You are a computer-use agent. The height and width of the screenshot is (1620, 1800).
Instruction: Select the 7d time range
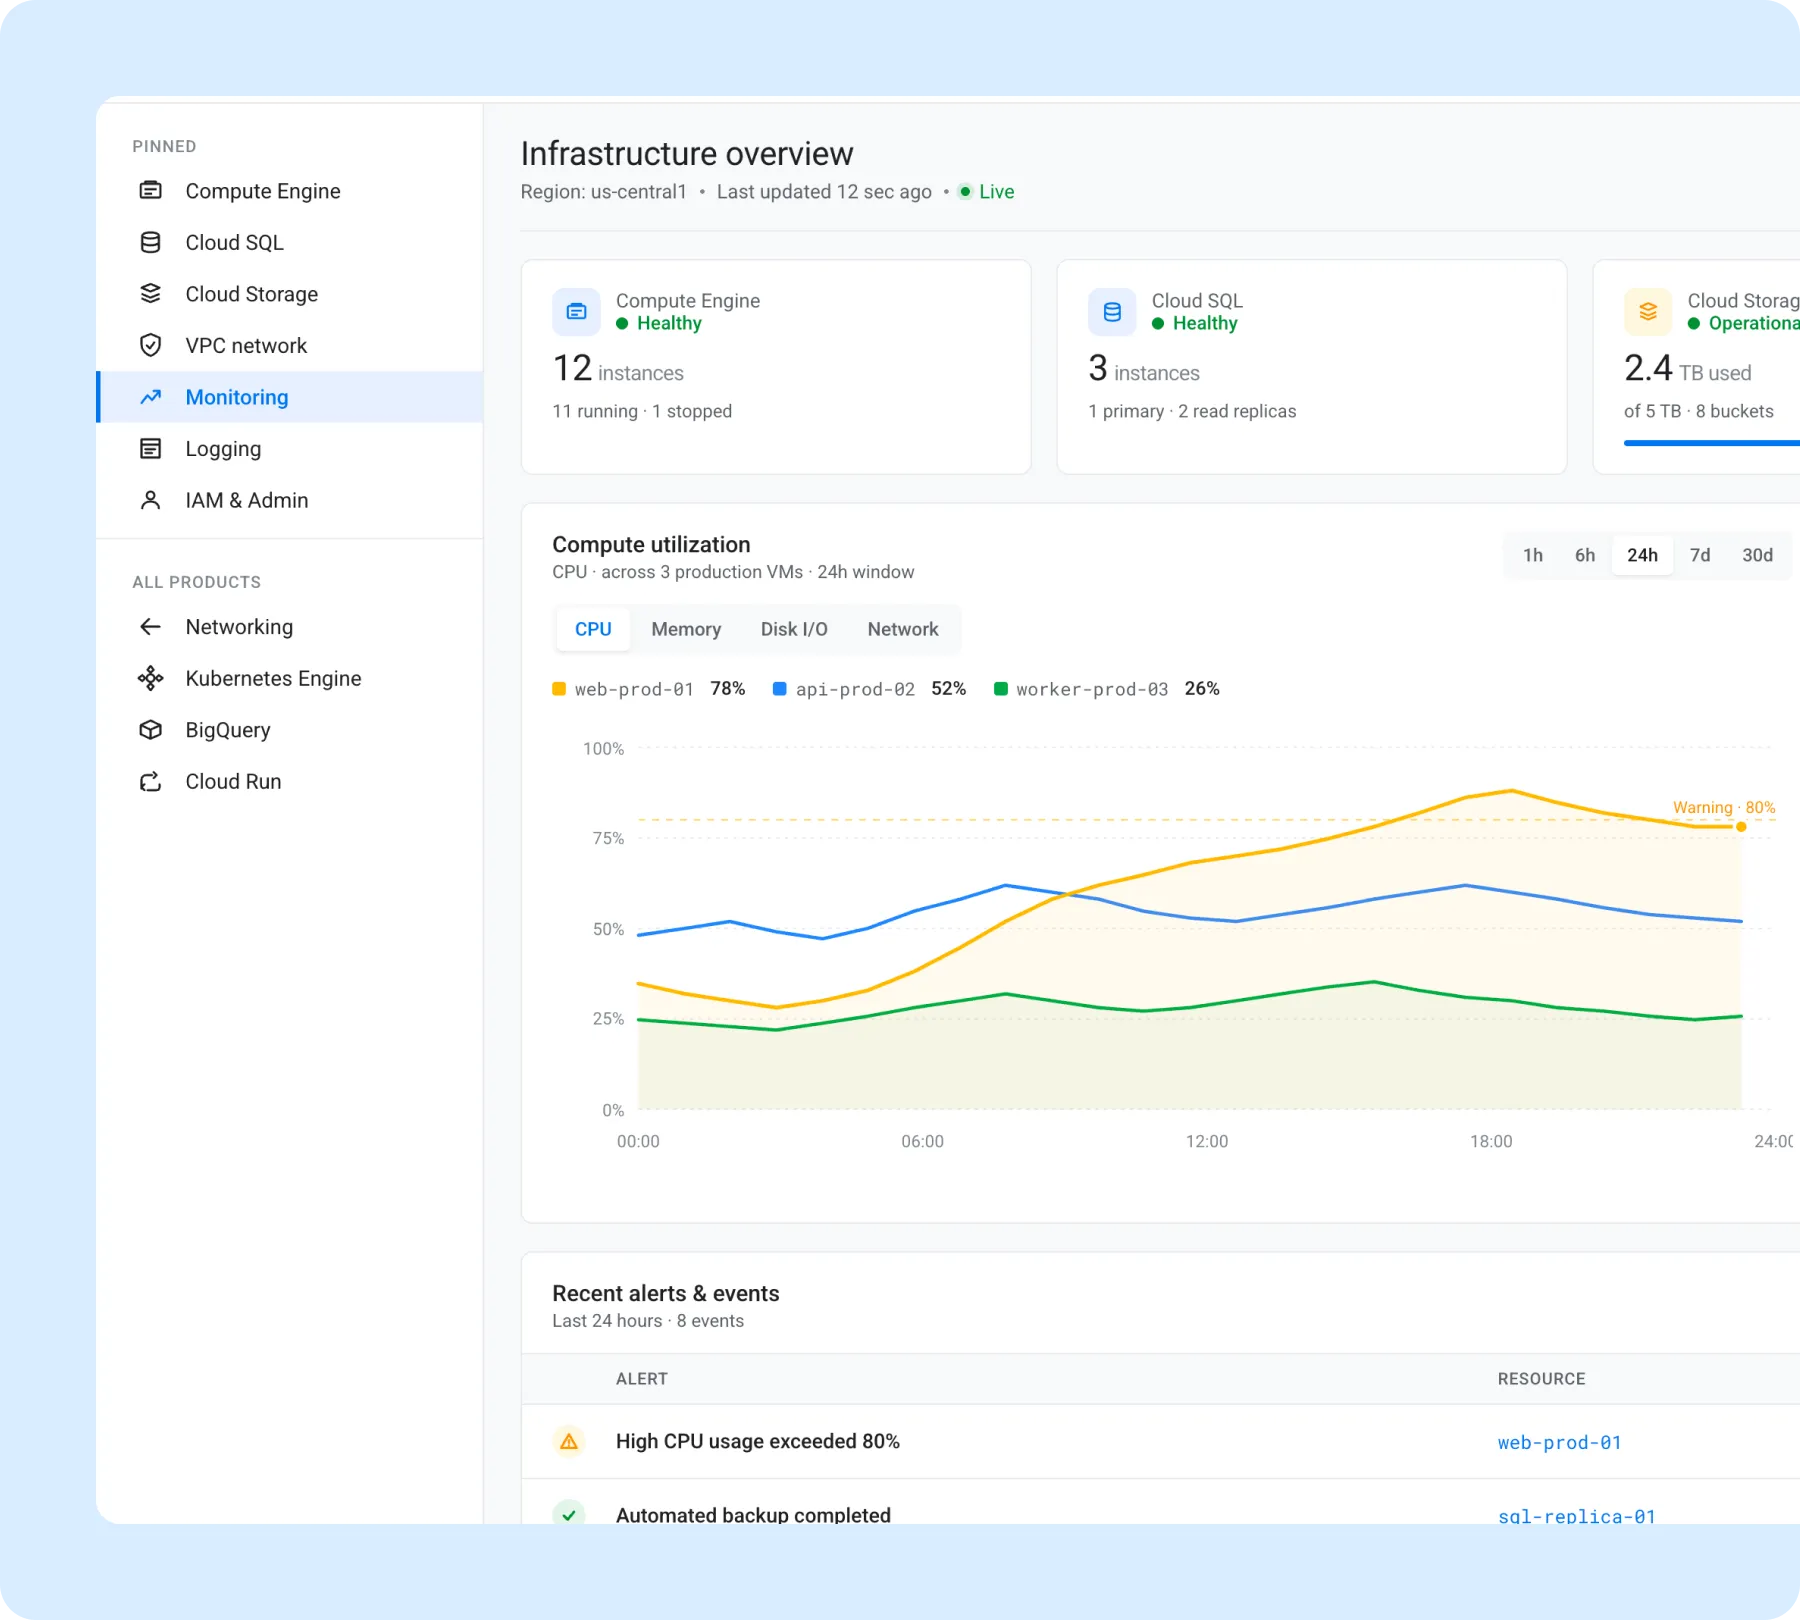click(1700, 555)
